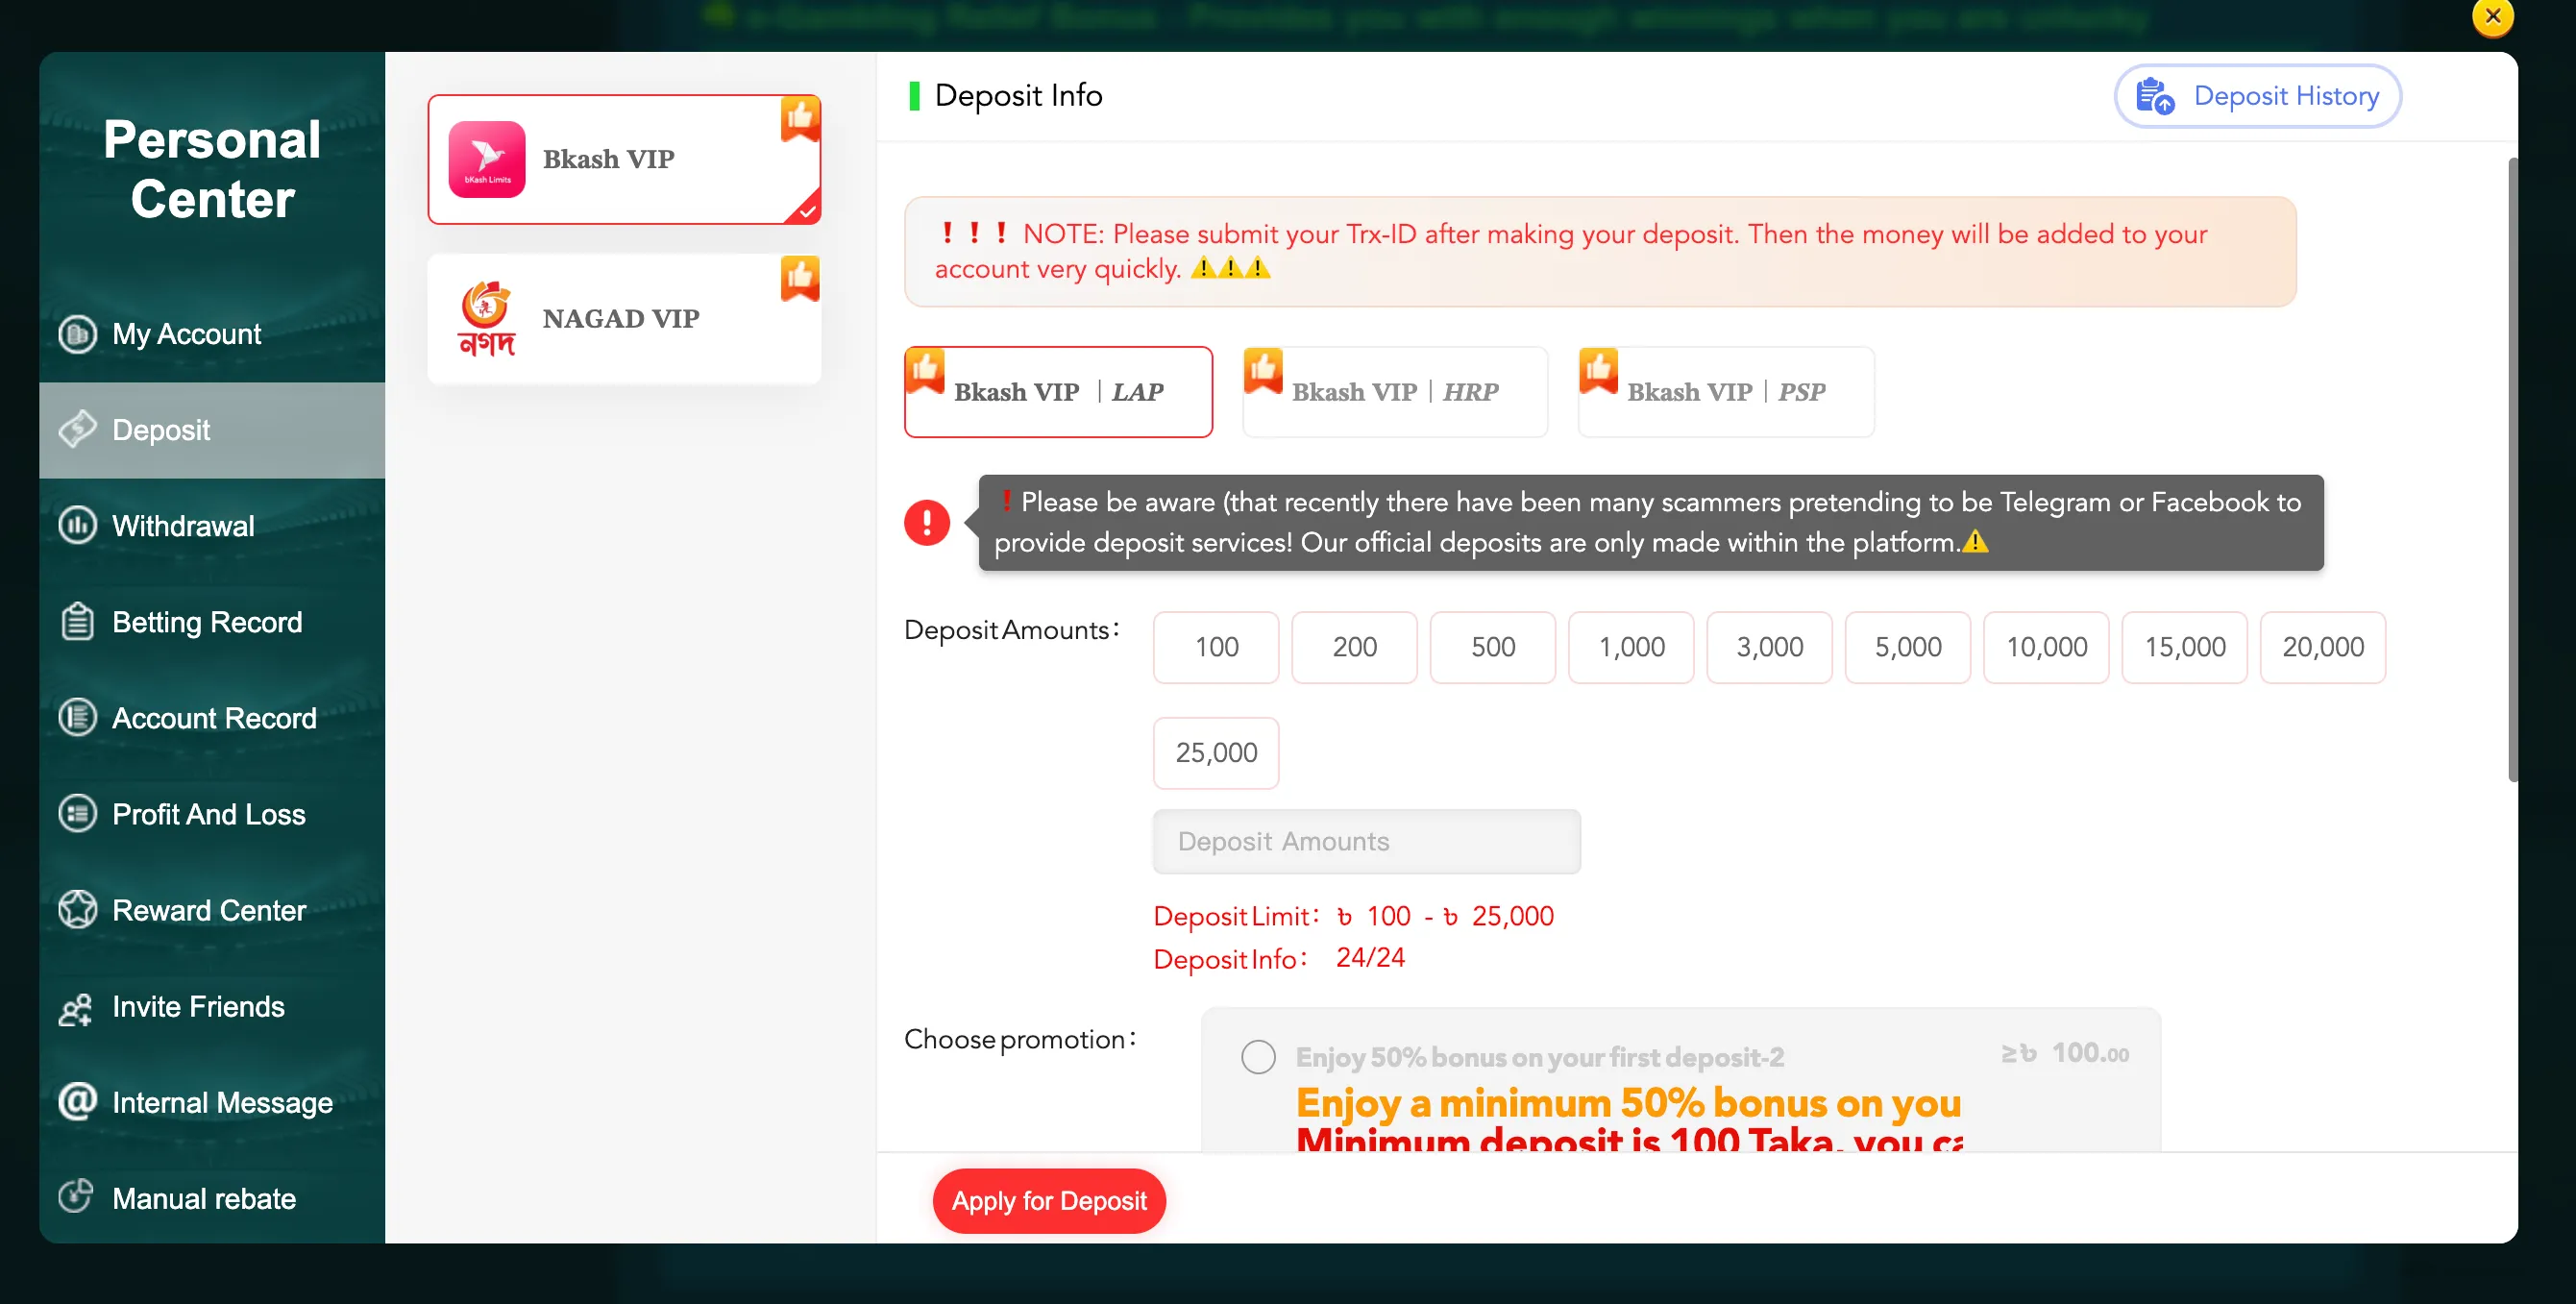Viewport: 2576px width, 1304px height.
Task: Open Profit And Loss page
Action: click(x=212, y=814)
